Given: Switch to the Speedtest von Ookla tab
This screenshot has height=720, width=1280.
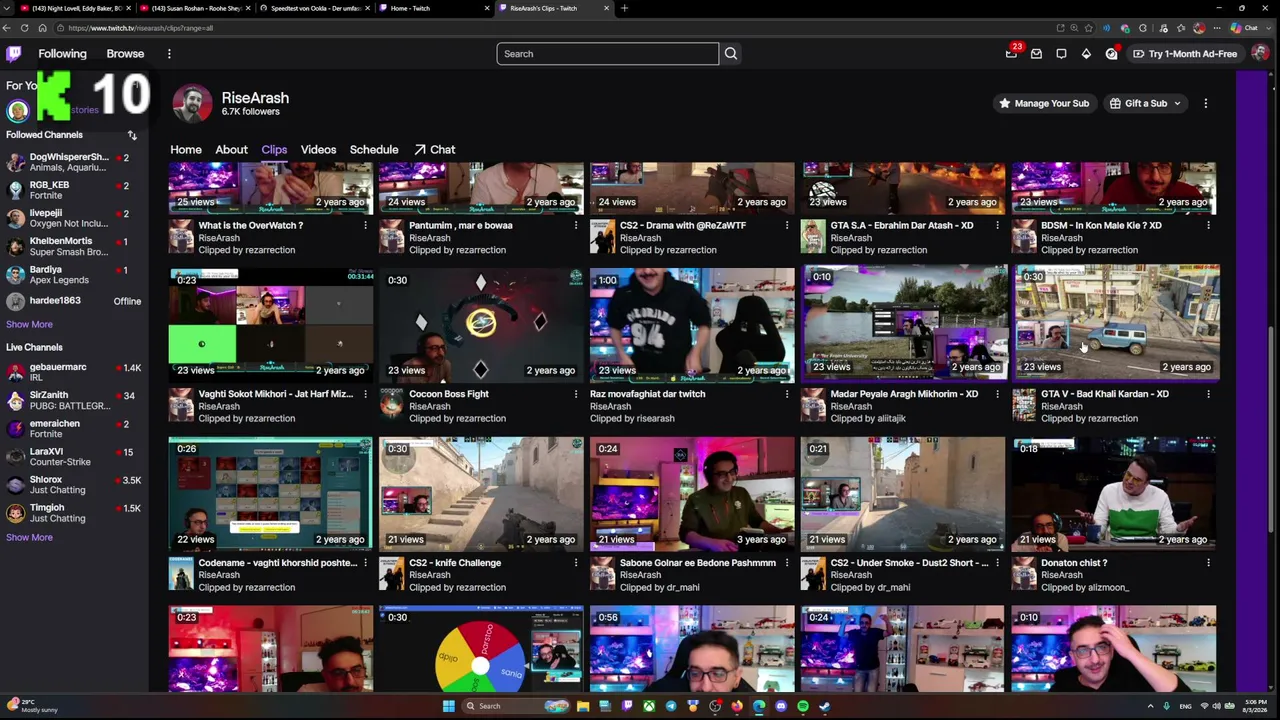Looking at the screenshot, I should [315, 8].
